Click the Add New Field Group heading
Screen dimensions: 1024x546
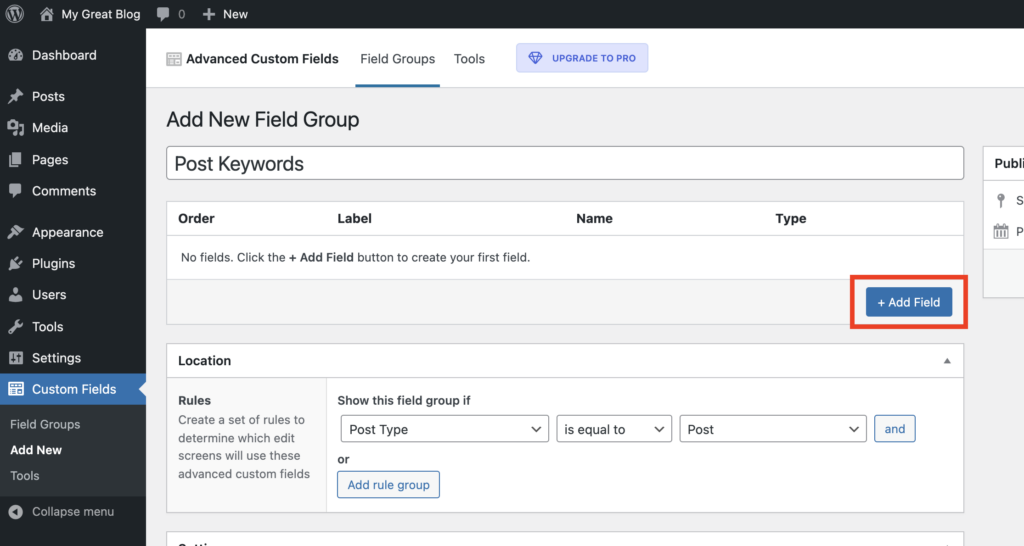pyautogui.click(x=263, y=120)
